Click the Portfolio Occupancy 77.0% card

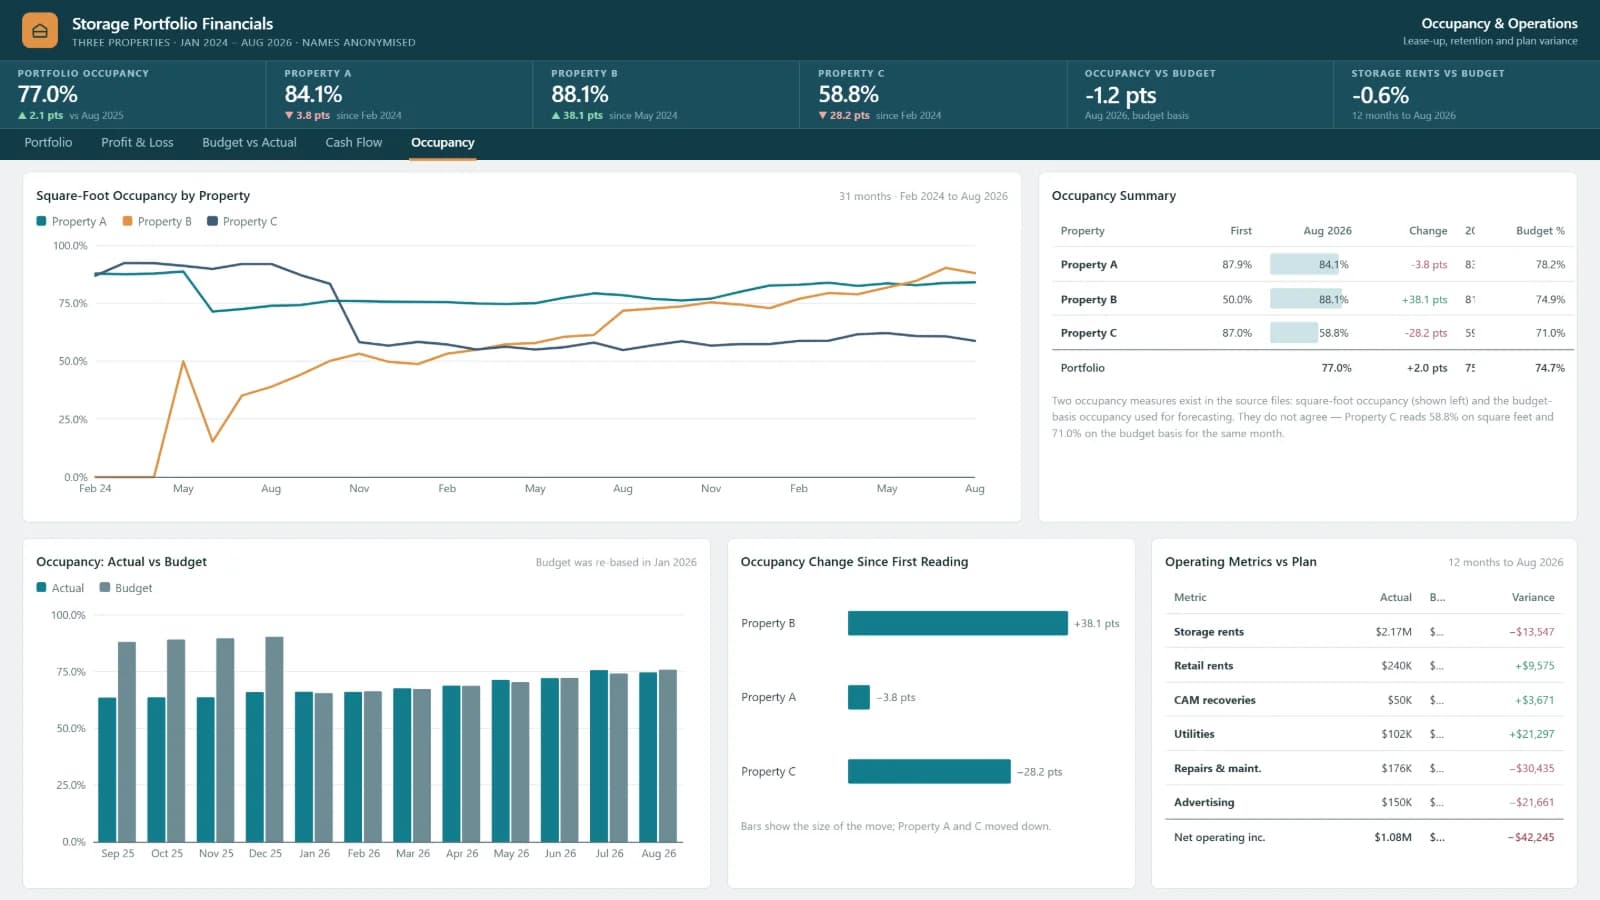(x=133, y=94)
